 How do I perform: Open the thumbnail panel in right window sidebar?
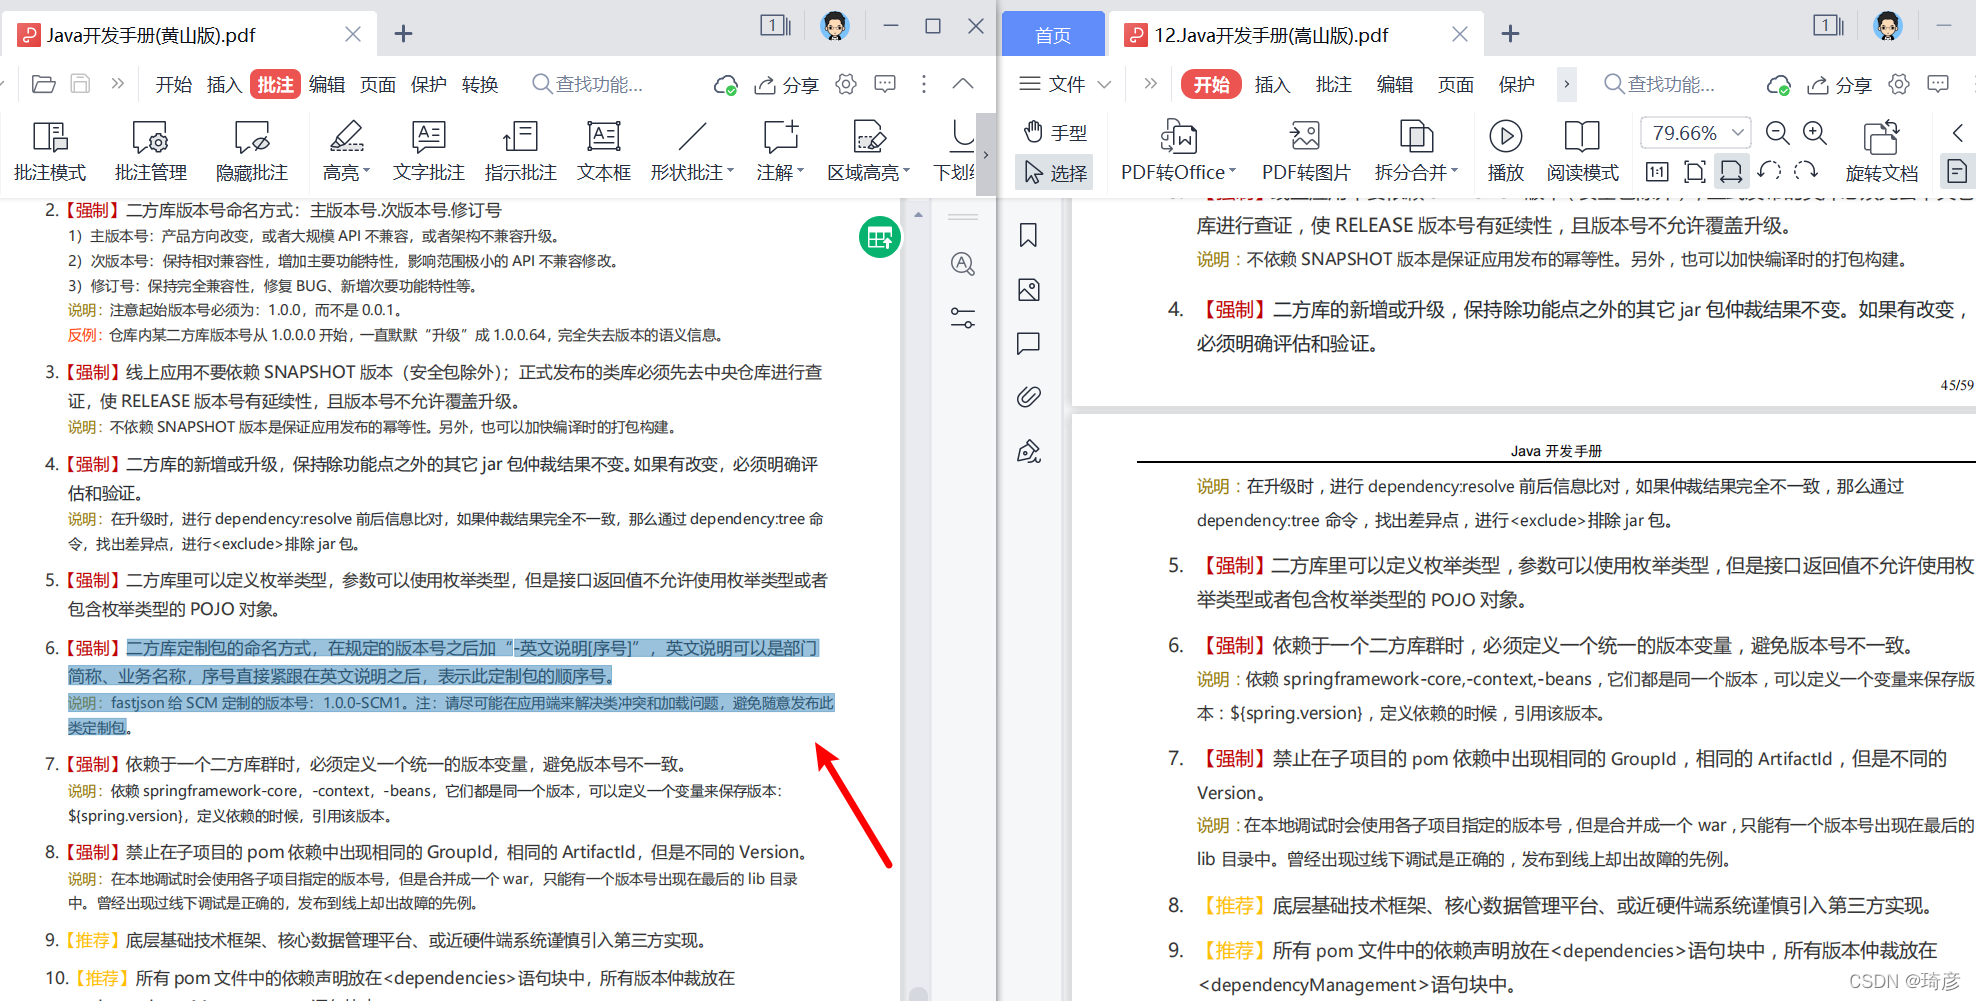point(1028,290)
